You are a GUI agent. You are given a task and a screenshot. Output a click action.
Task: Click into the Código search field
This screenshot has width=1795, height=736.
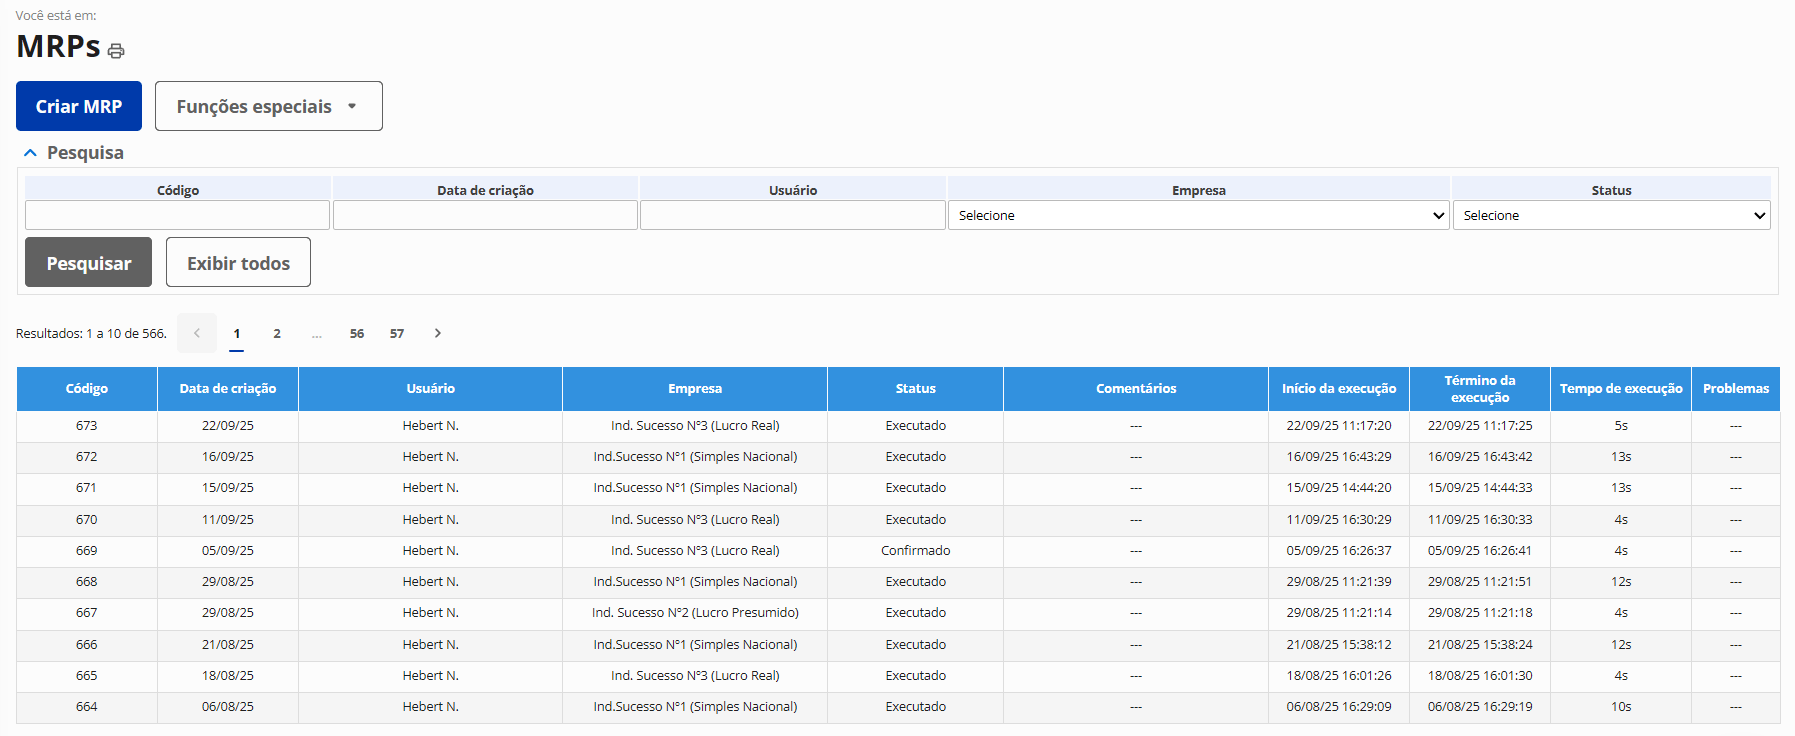coord(177,215)
